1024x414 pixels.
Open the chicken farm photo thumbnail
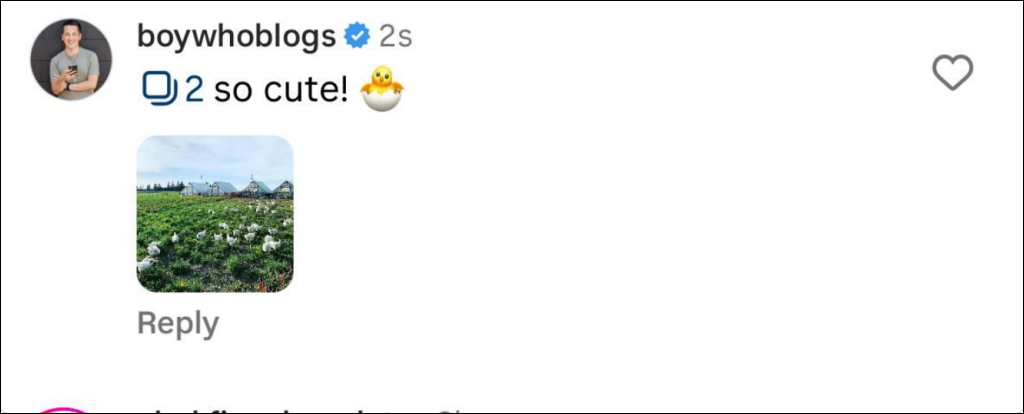tap(215, 214)
